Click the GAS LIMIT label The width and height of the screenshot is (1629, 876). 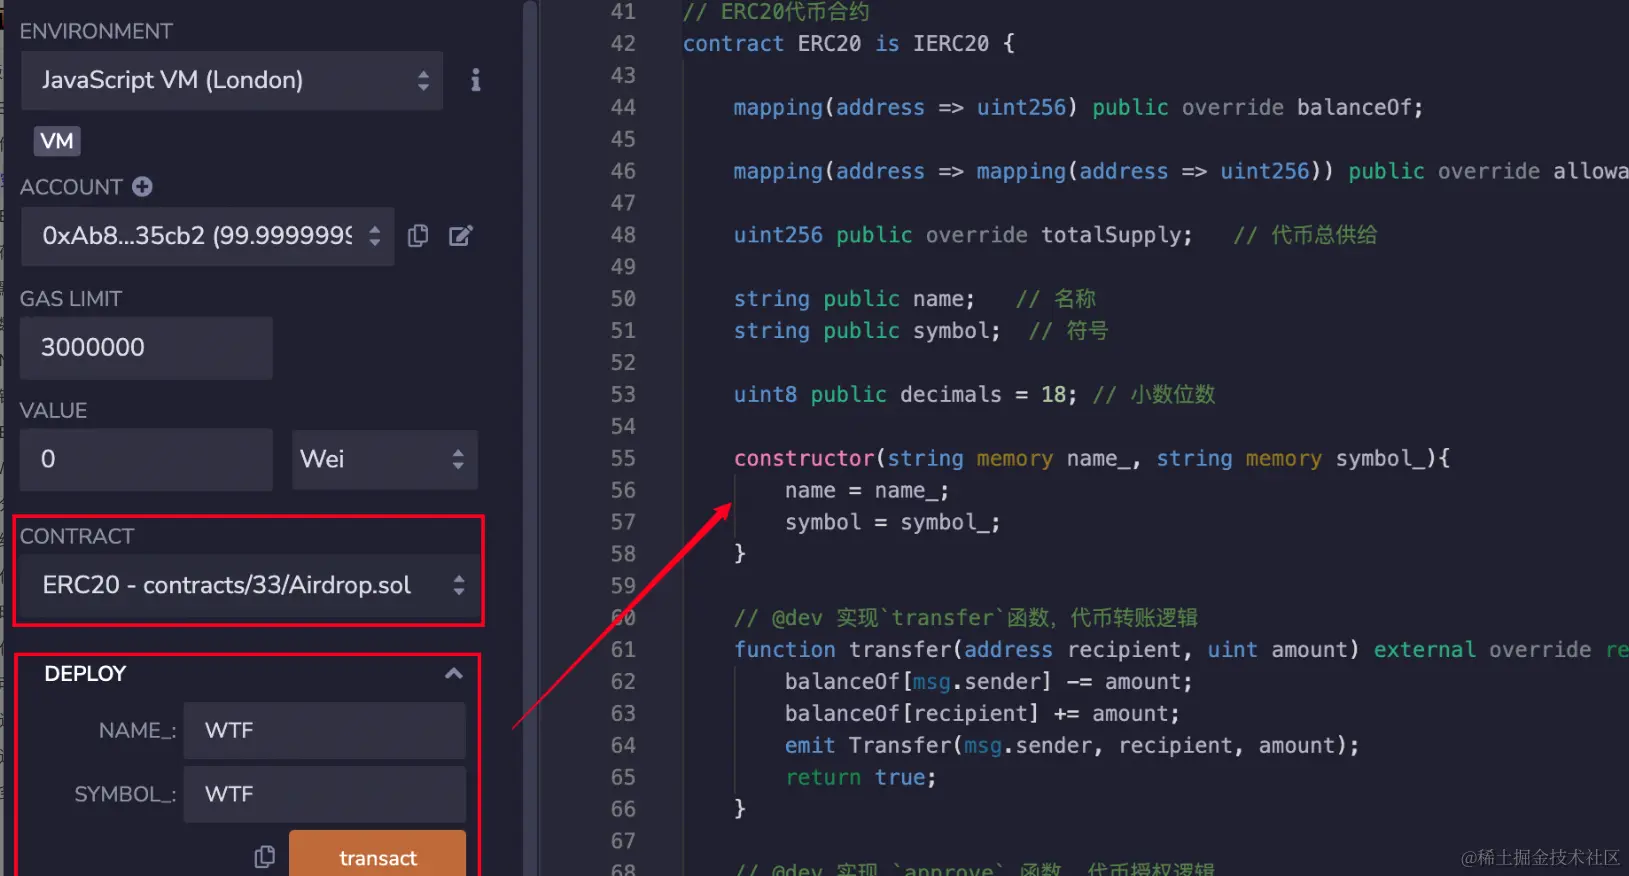71,299
